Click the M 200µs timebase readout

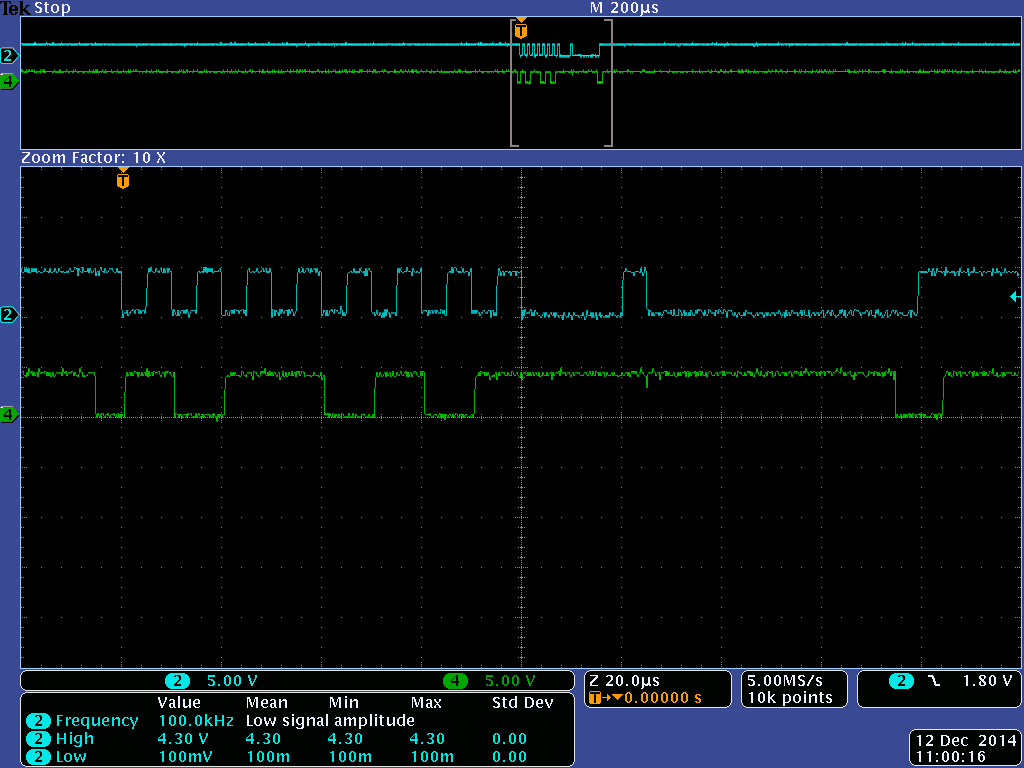click(625, 8)
